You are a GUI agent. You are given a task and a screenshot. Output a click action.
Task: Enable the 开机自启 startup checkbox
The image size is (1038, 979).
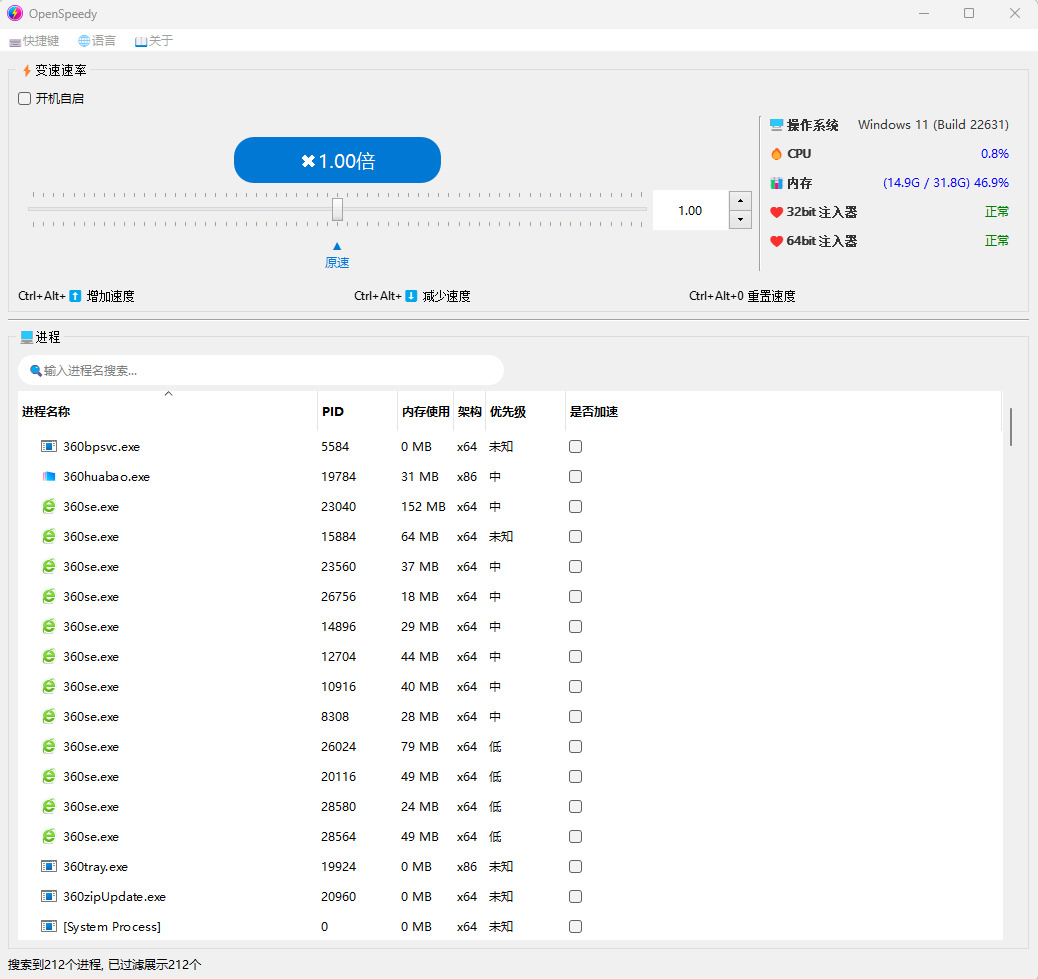click(x=25, y=99)
